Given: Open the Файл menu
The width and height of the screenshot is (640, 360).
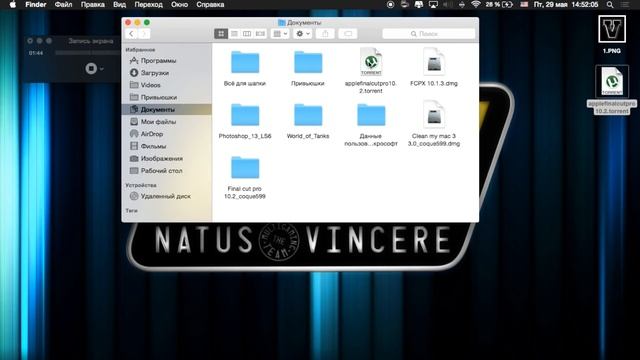Looking at the screenshot, I should point(63,4).
